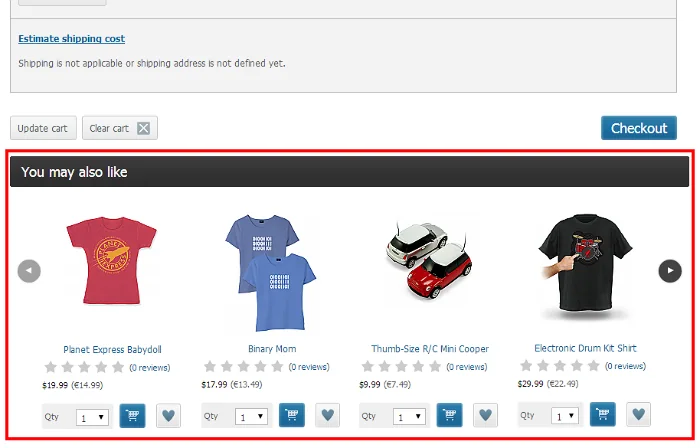
Task: Open Binary Mom product link
Action: click(272, 348)
